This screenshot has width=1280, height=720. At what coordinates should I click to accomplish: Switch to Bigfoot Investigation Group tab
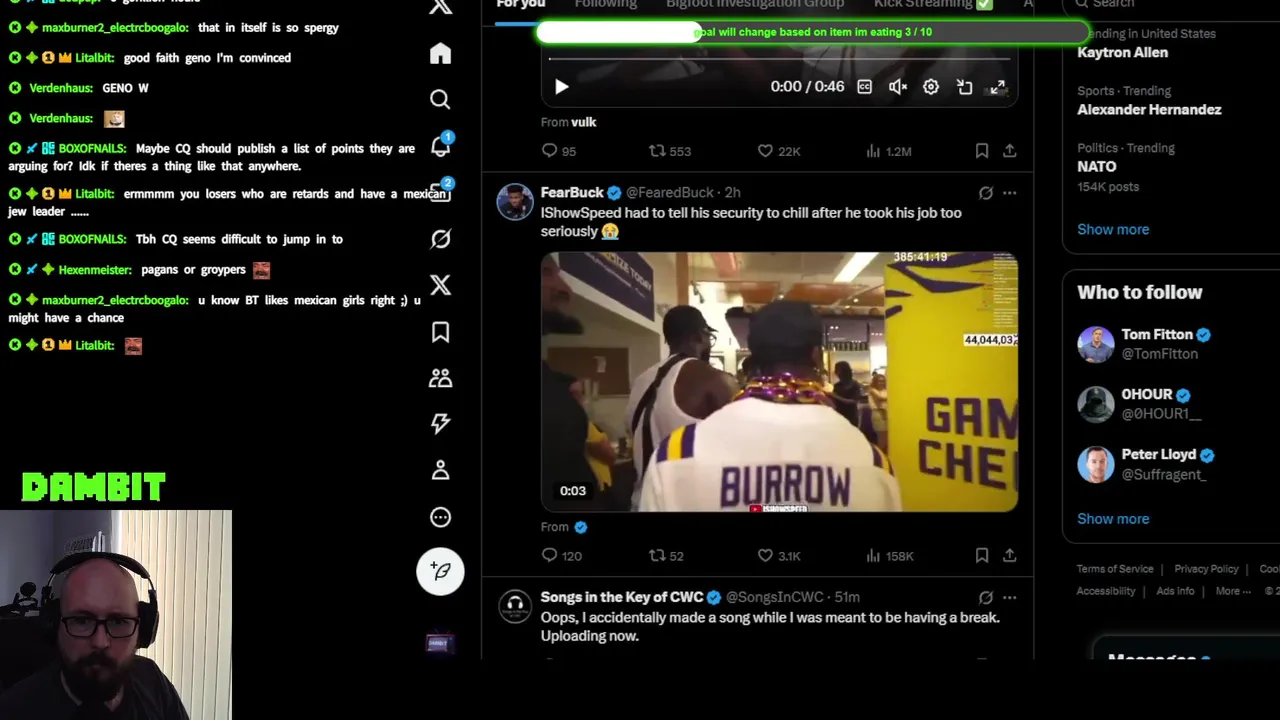point(755,4)
